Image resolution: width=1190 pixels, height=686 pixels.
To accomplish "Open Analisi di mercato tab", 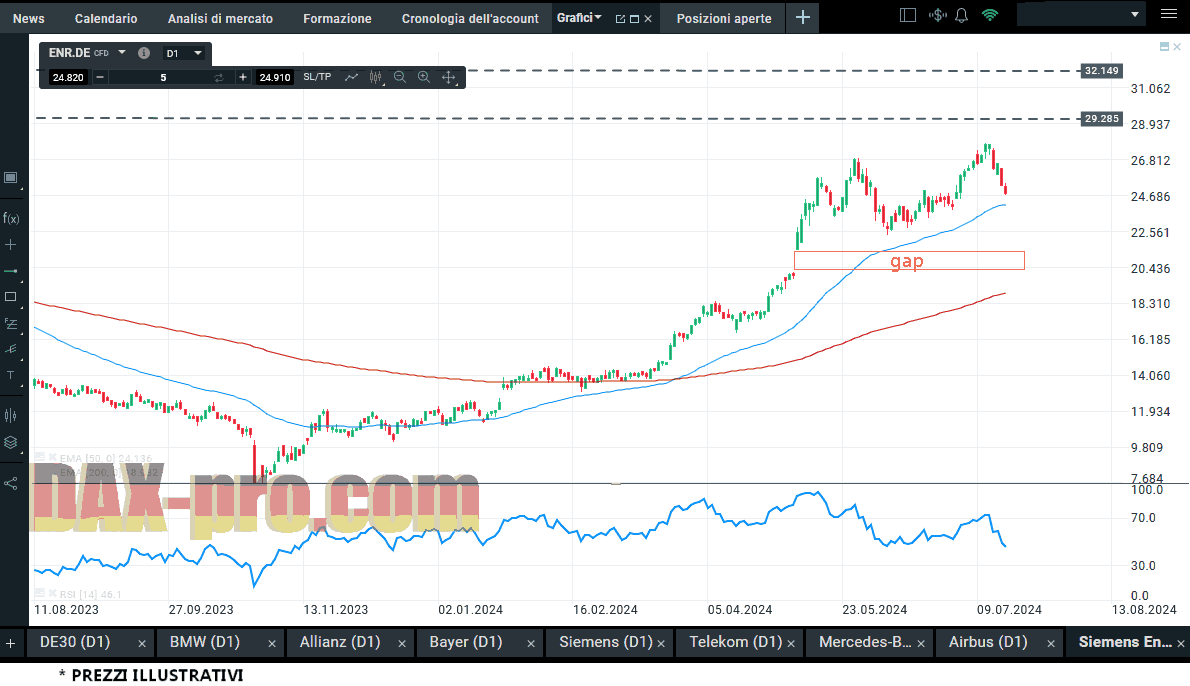I will point(220,18).
